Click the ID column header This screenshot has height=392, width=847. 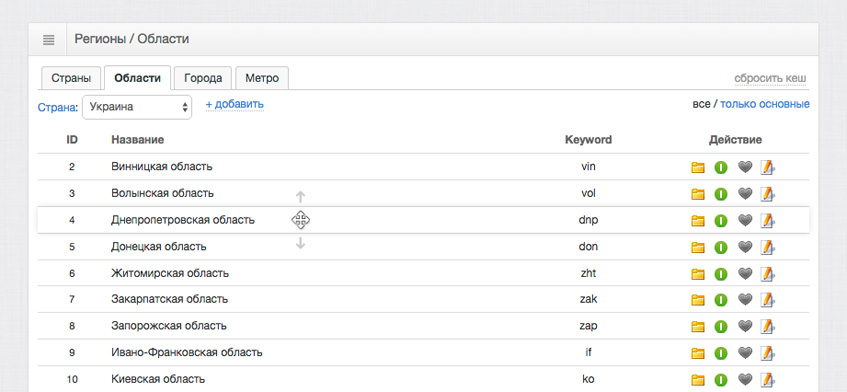tap(72, 140)
